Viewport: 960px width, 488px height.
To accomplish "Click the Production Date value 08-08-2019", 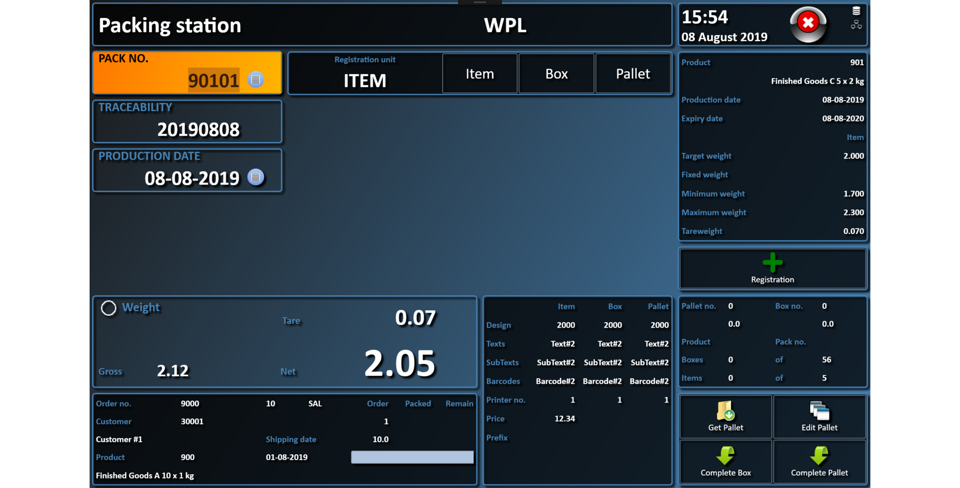I will coord(191,178).
